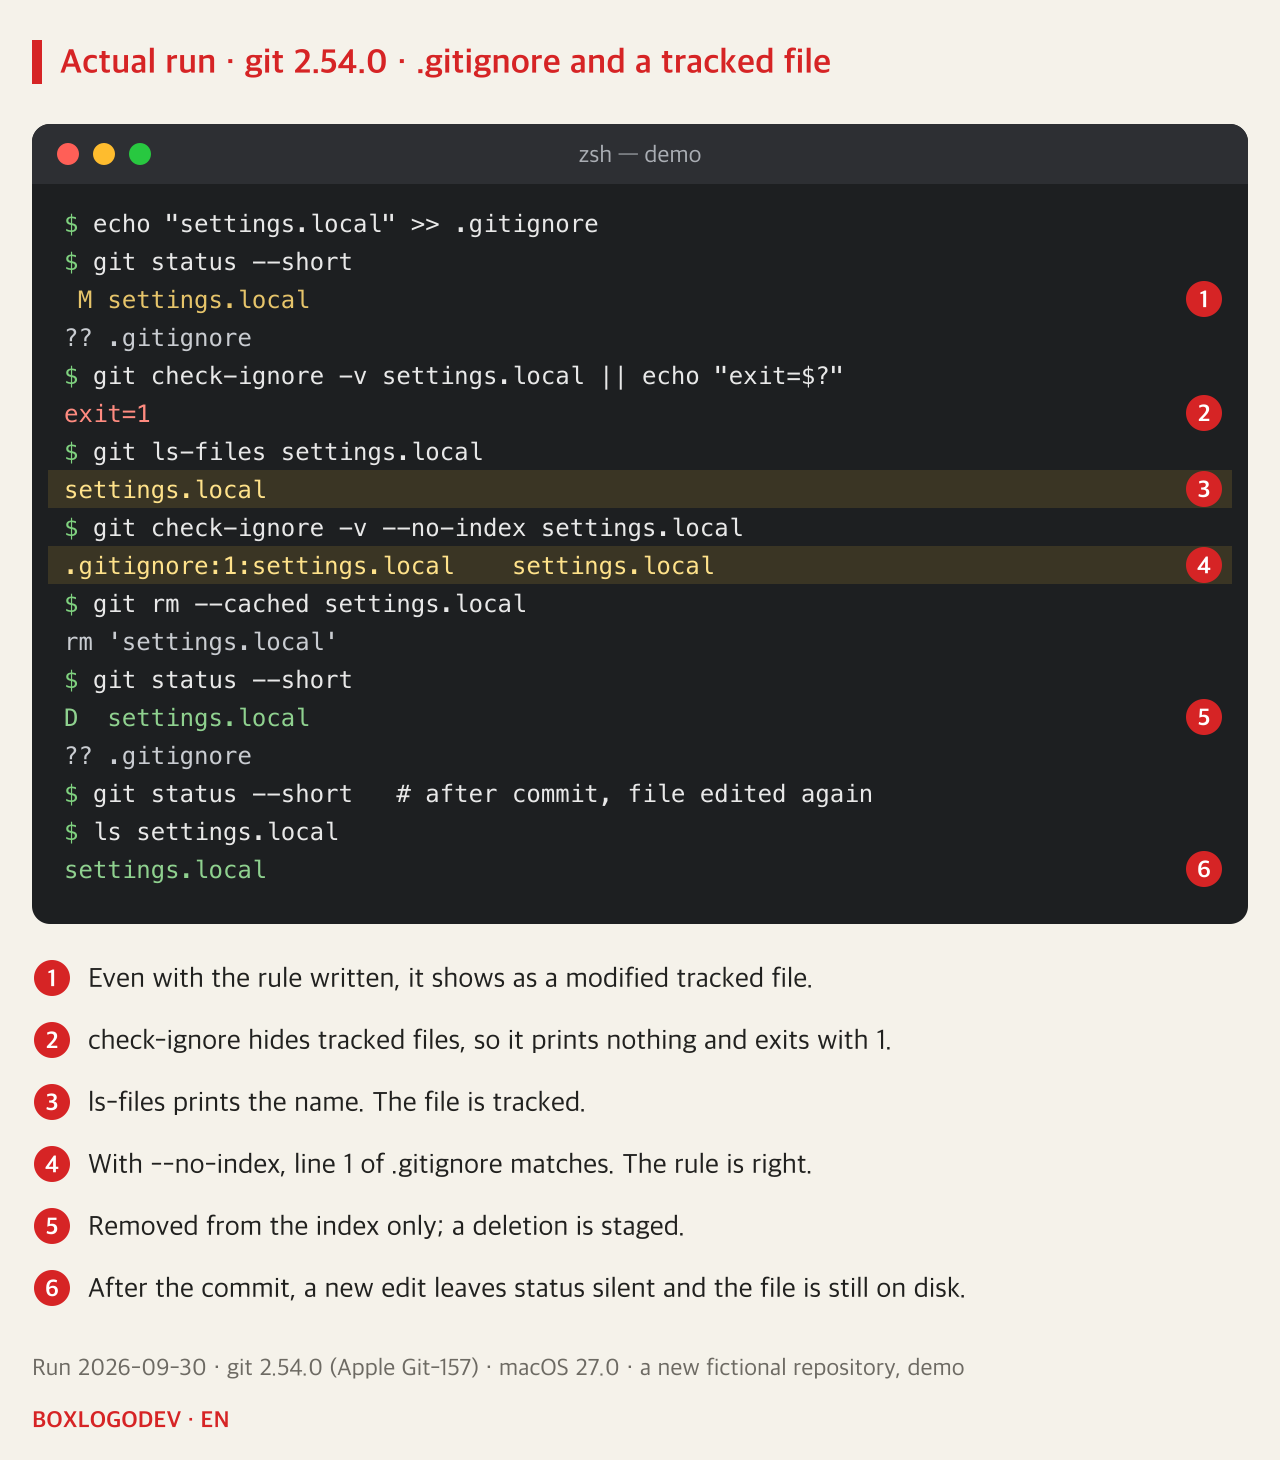Click the 'git check-ignore -v --no-index settings.local' command
1280x1460 pixels.
point(404,528)
